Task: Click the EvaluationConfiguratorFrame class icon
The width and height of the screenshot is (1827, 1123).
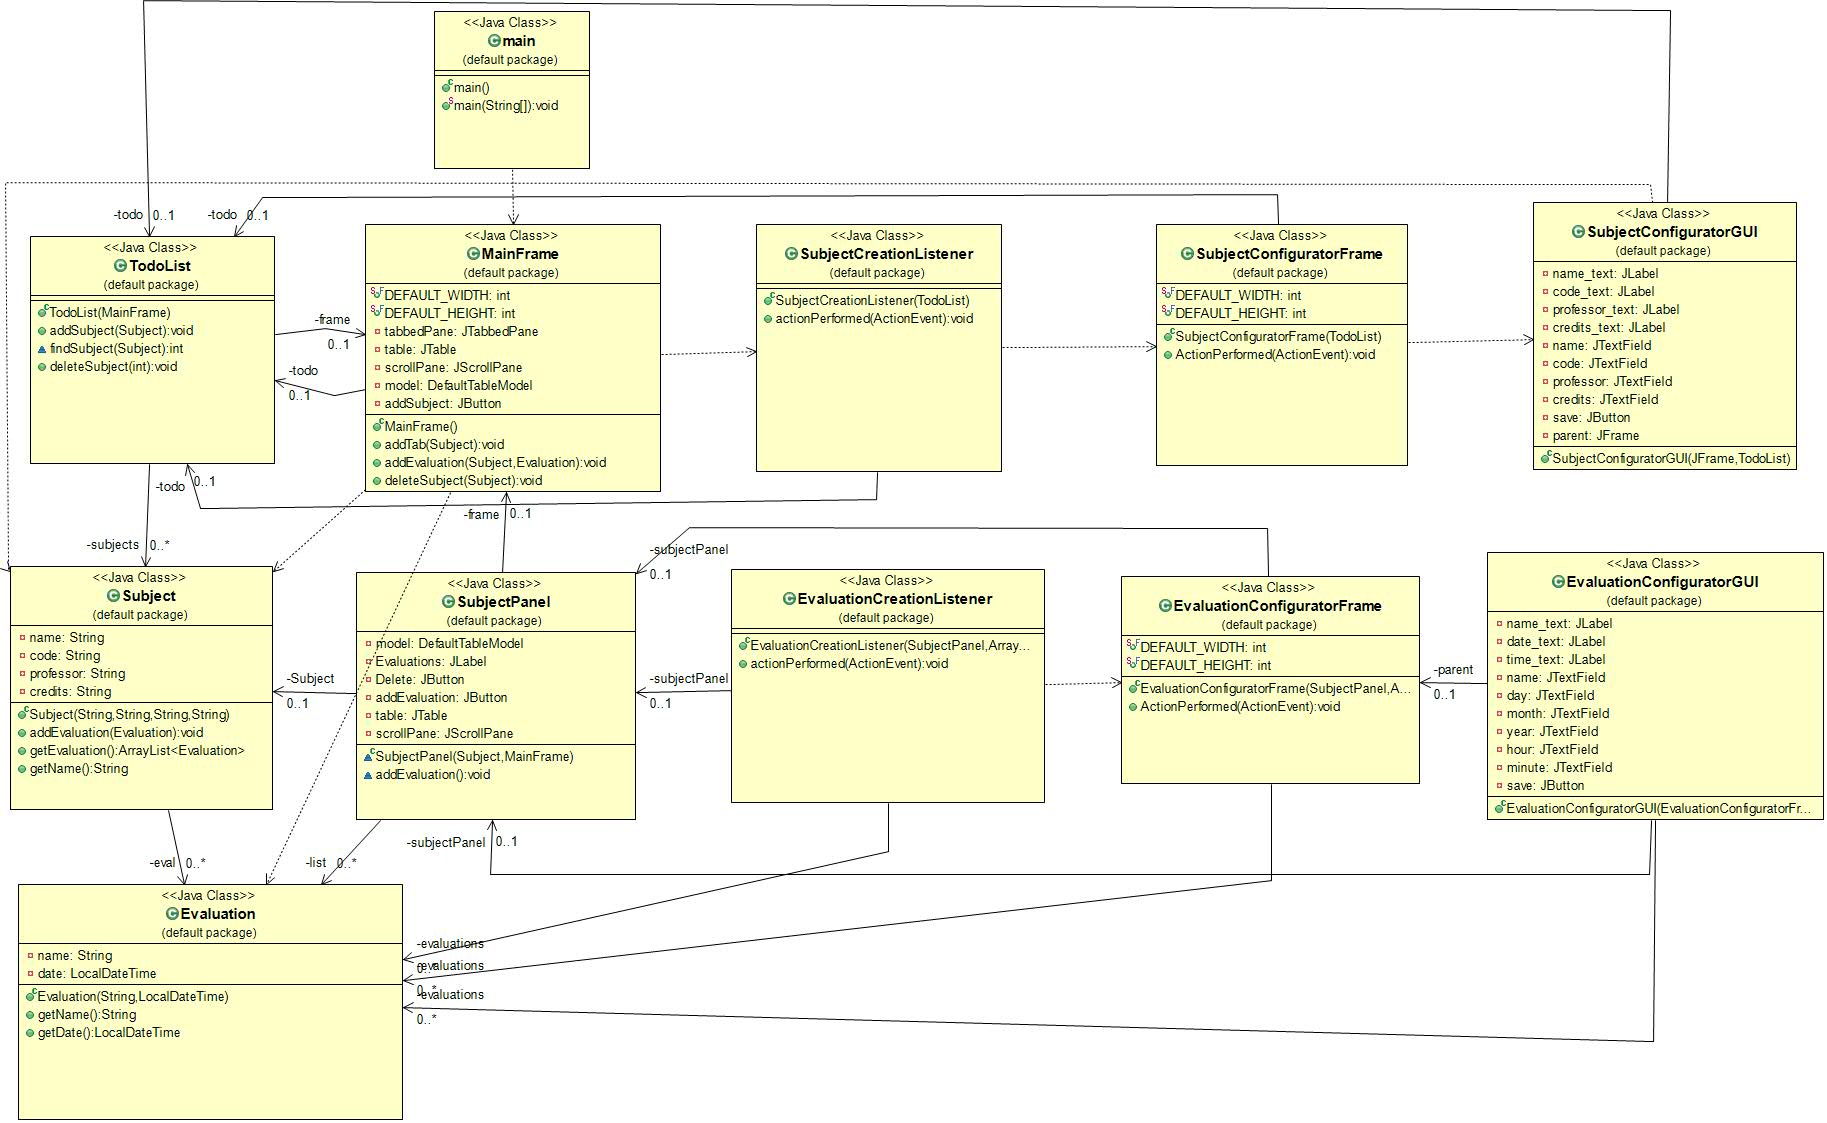Action: (x=1165, y=606)
